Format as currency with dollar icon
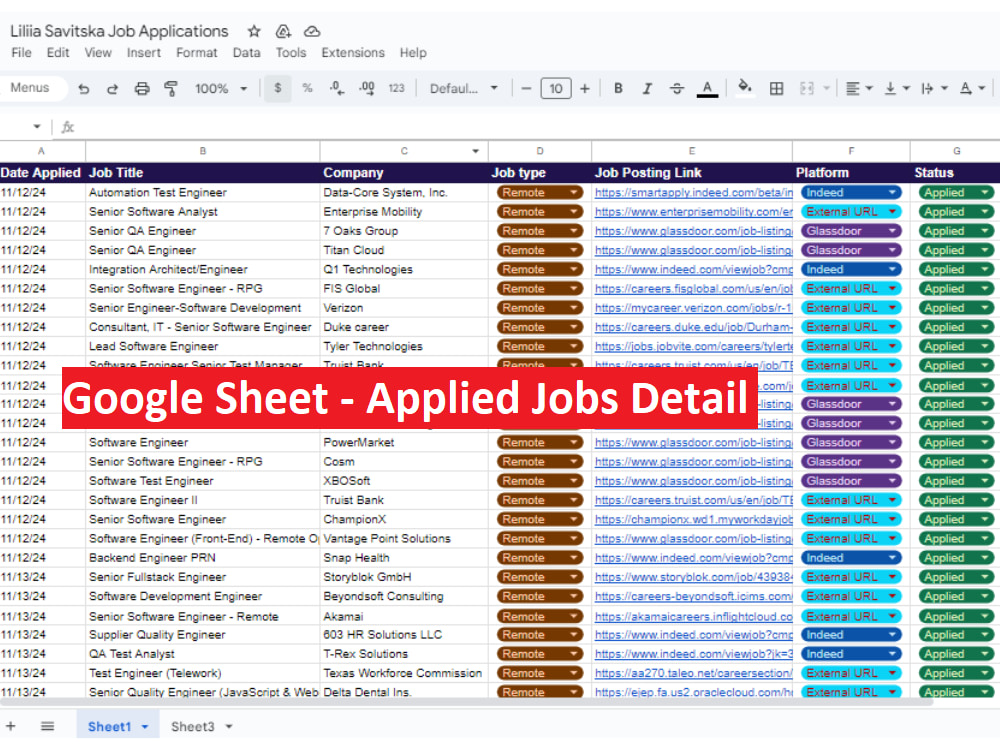The image size is (1000, 750). [277, 88]
